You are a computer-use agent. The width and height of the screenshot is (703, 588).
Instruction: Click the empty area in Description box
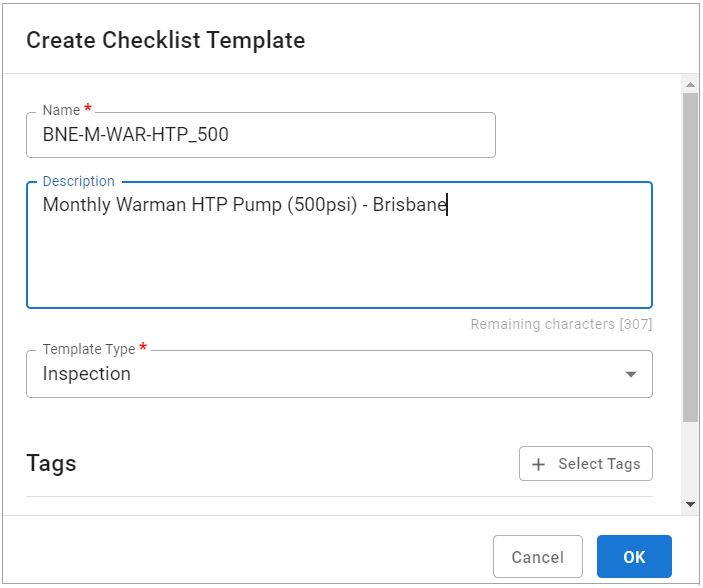340,265
